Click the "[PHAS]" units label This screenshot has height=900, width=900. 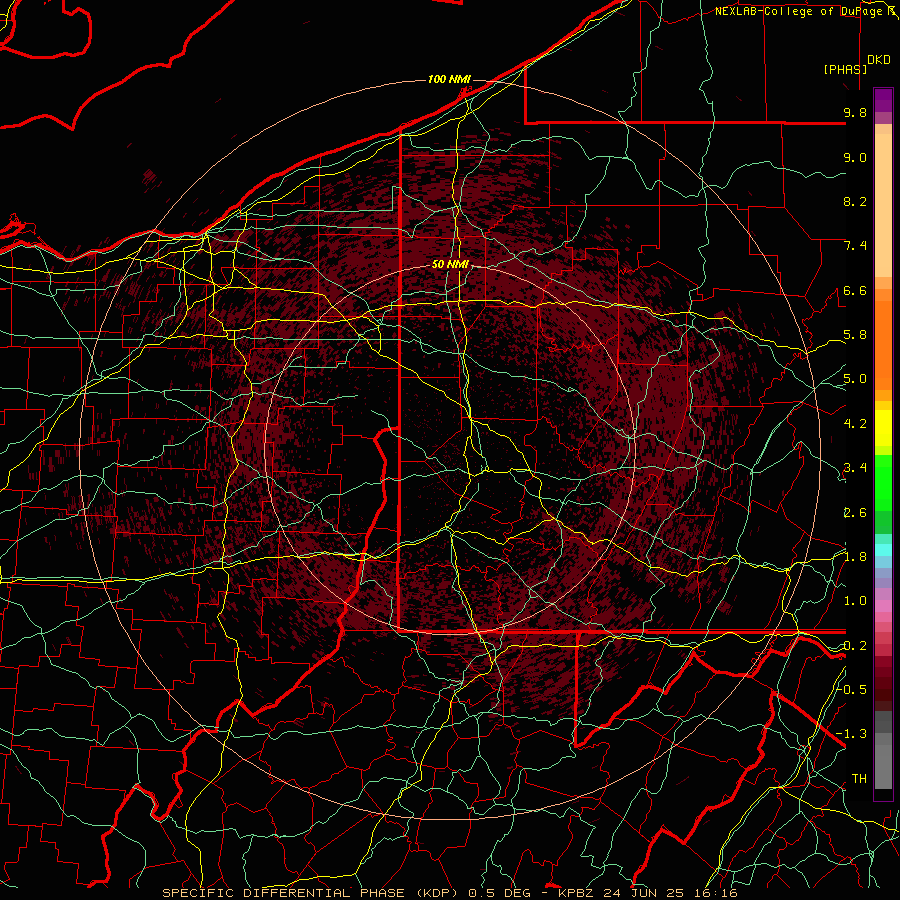point(845,70)
